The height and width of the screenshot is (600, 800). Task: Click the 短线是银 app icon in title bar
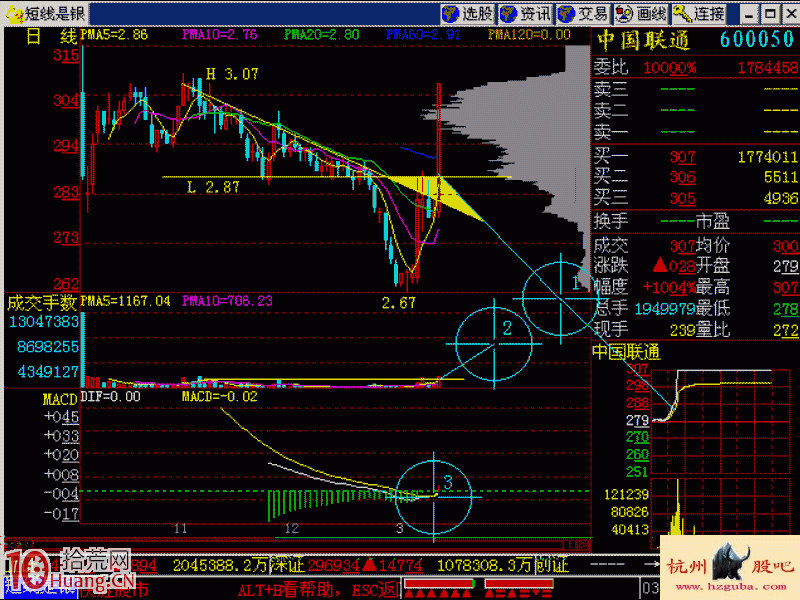point(15,14)
